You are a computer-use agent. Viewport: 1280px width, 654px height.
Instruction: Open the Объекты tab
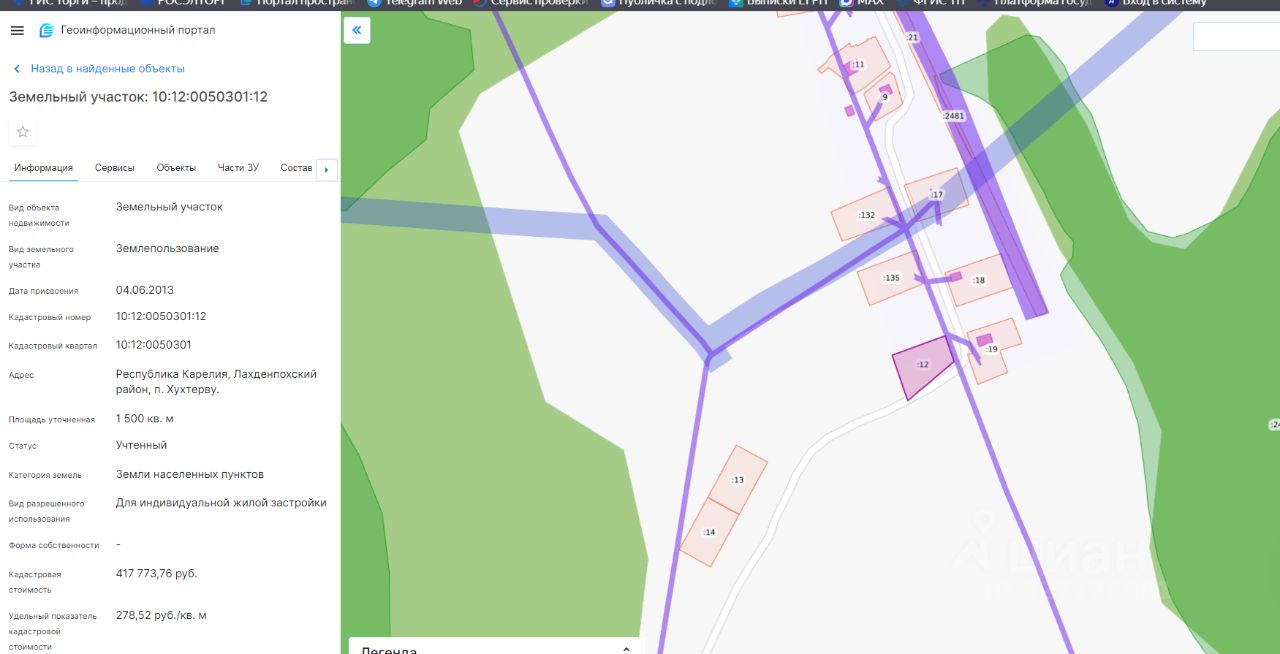(176, 167)
